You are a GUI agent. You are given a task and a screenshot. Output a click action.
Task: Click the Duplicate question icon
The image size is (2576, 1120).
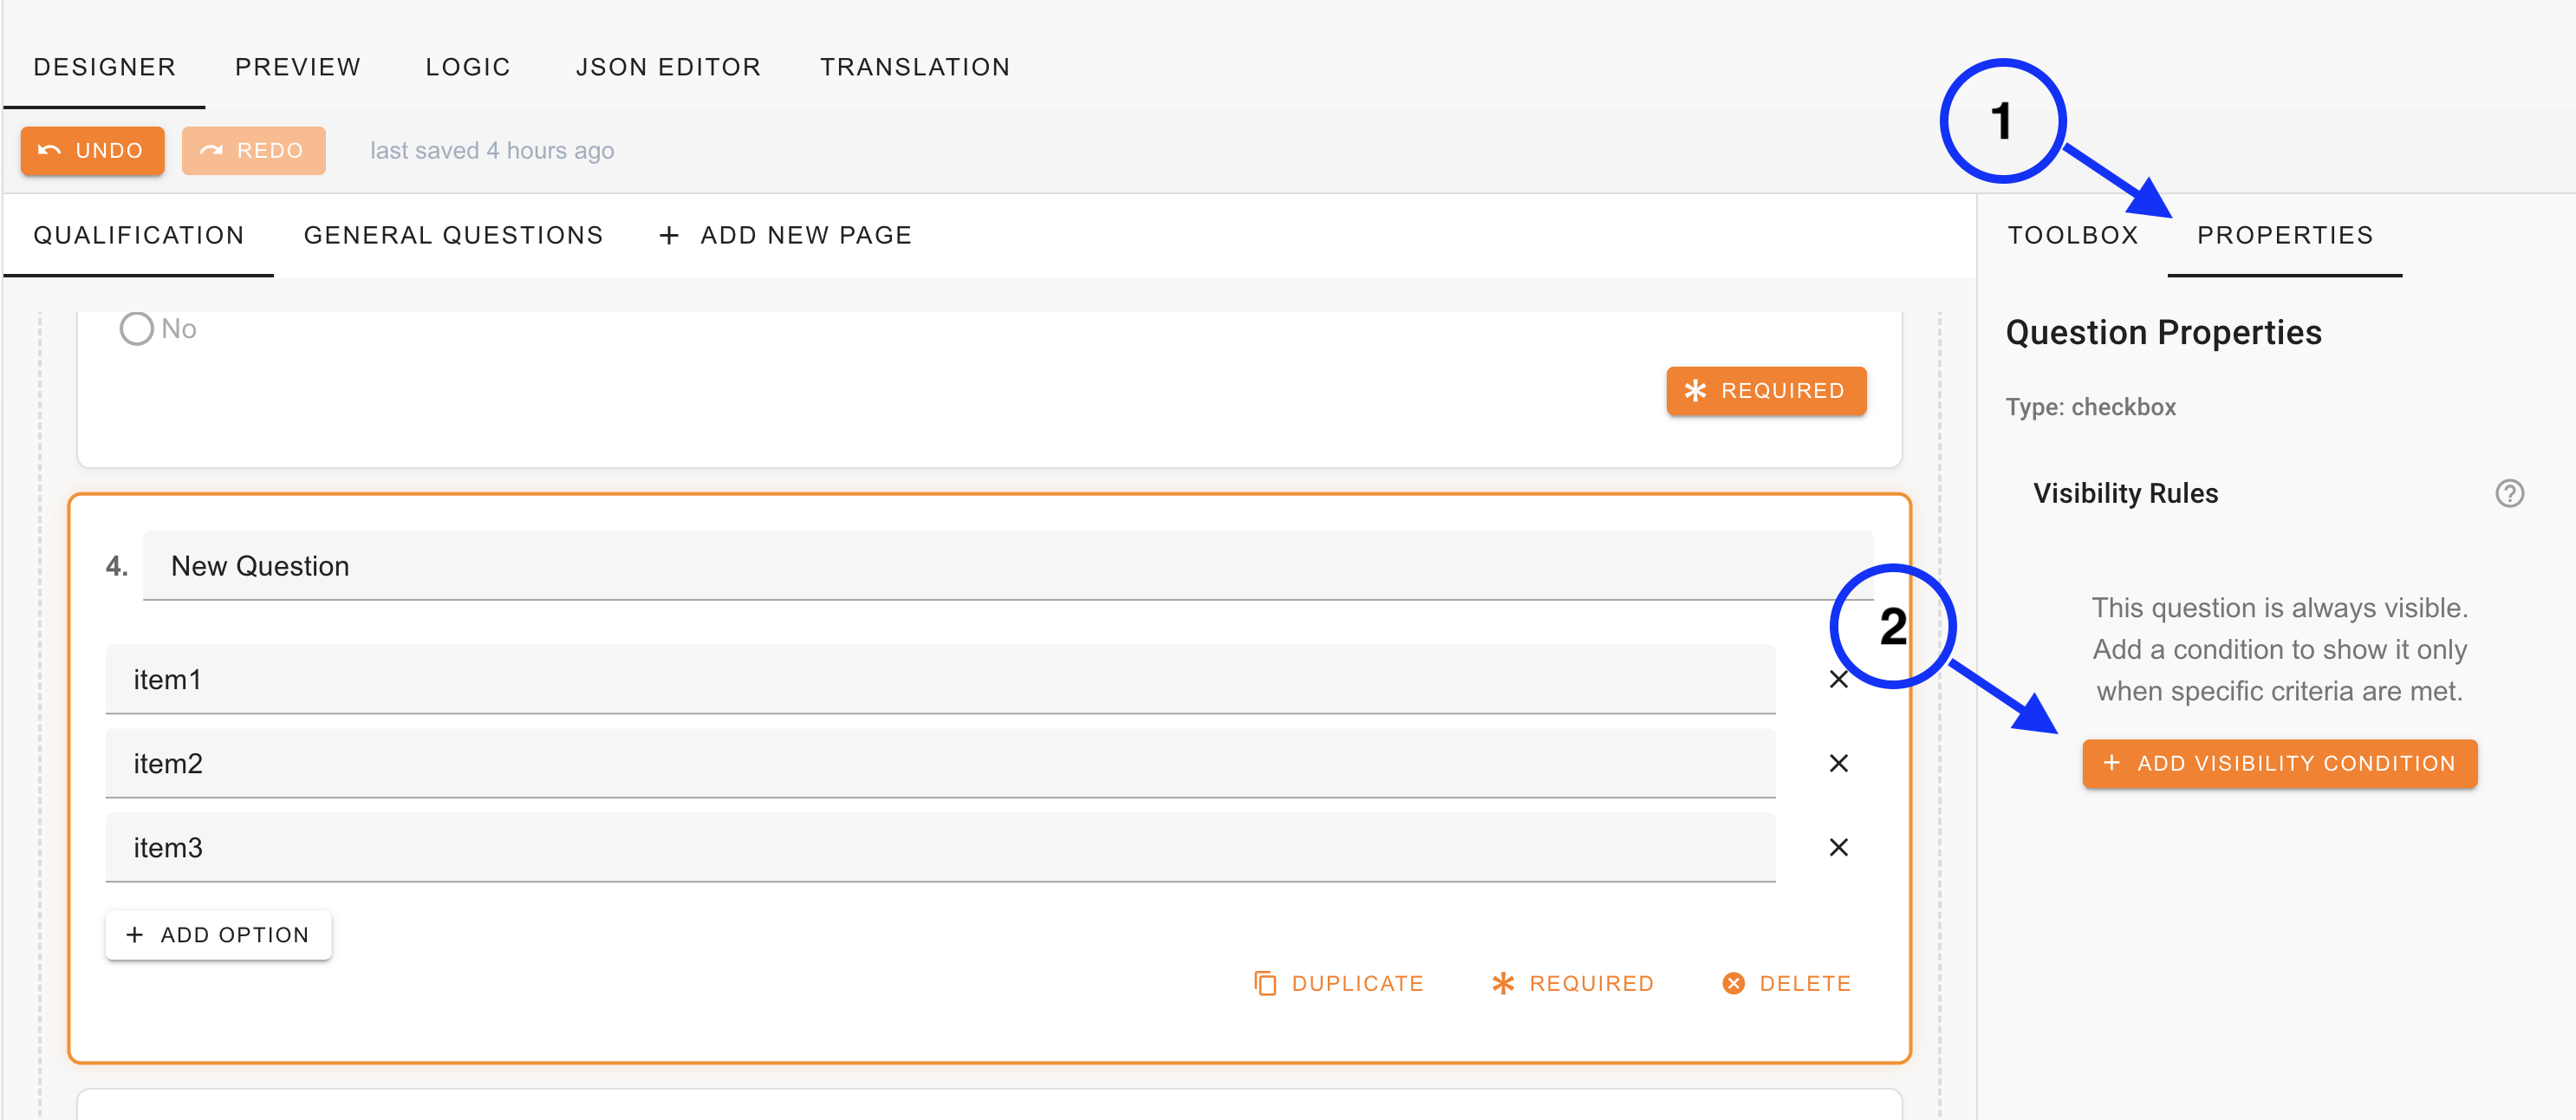[x=1266, y=983]
